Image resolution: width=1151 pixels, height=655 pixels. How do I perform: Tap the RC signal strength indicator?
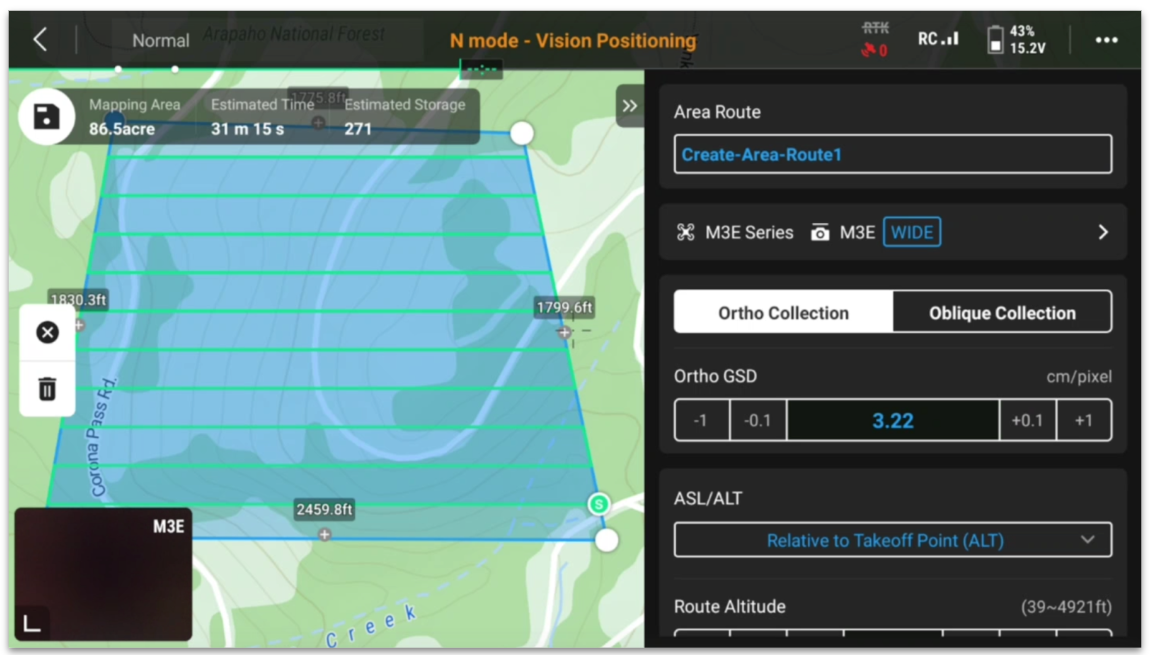point(937,39)
